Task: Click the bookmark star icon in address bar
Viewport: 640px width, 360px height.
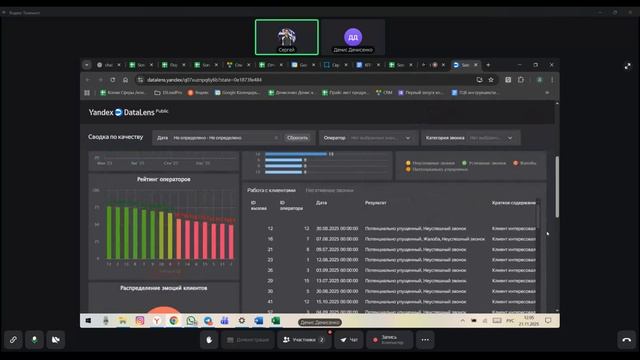Action: click(x=491, y=80)
